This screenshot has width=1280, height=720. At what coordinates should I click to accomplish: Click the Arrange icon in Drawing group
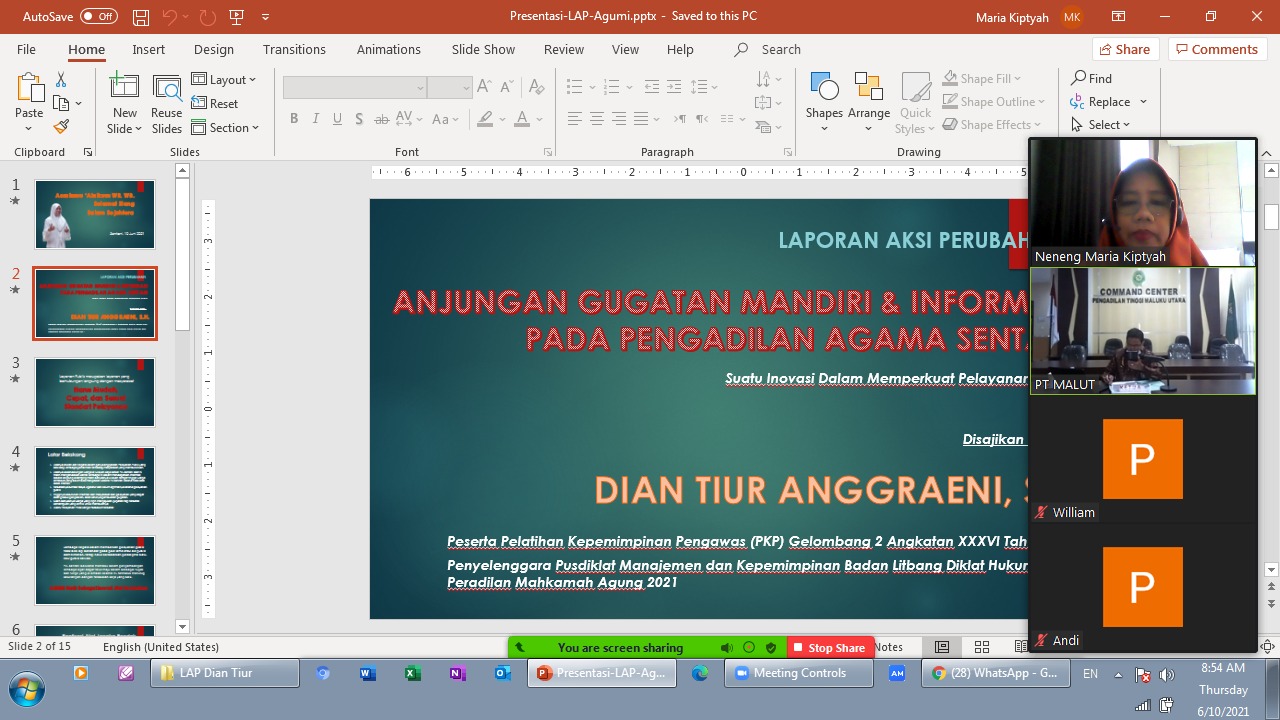click(868, 95)
